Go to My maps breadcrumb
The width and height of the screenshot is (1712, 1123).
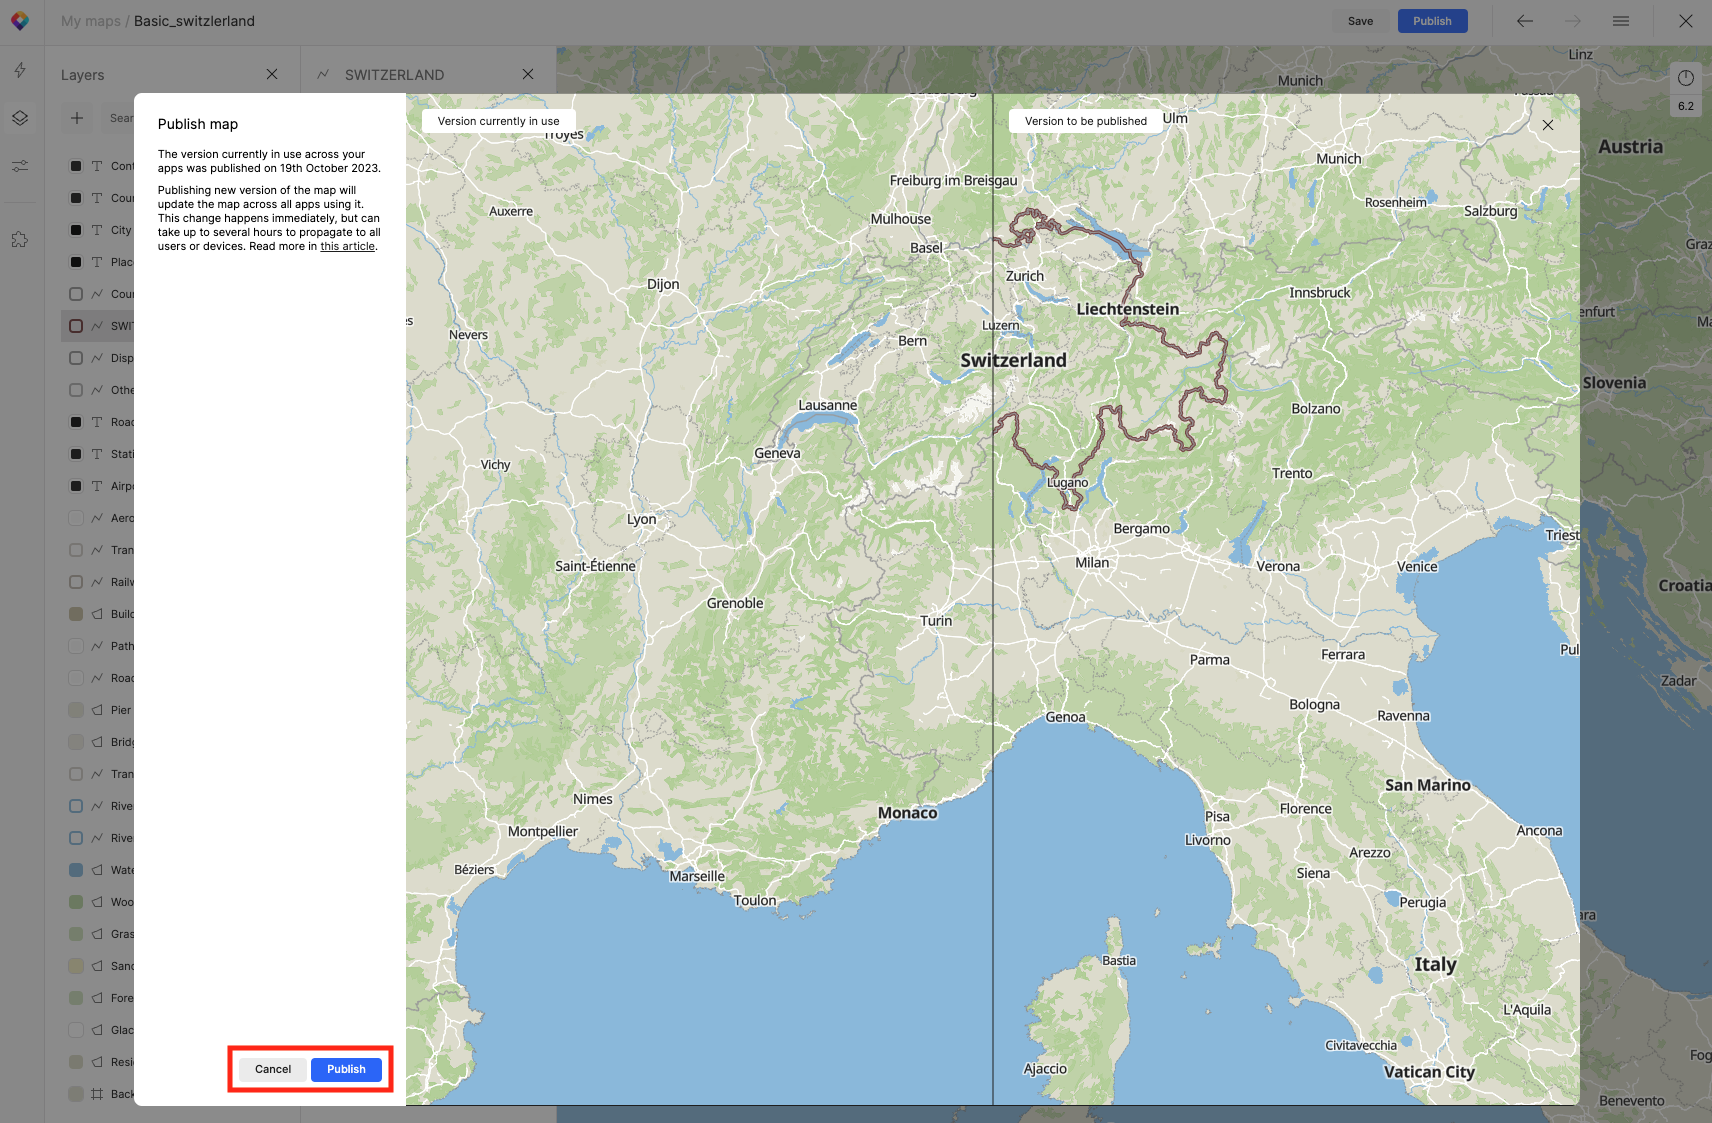(90, 21)
